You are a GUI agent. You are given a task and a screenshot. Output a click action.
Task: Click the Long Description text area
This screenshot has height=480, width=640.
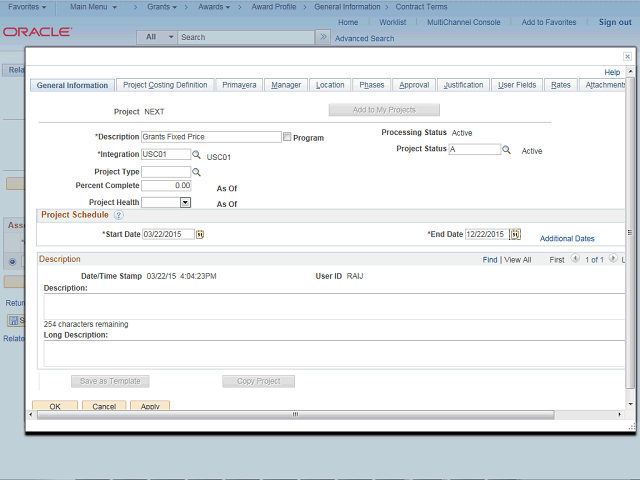pos(334,353)
